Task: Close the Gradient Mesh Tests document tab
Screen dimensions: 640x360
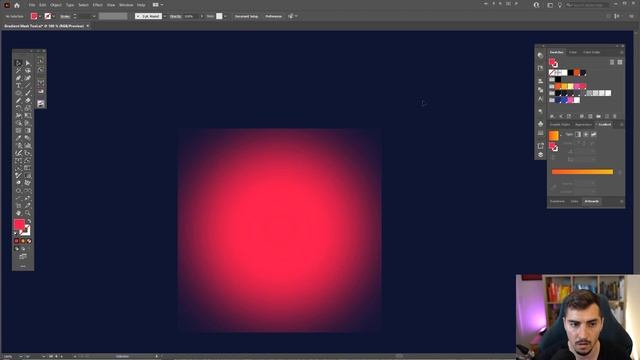Action: click(x=88, y=26)
